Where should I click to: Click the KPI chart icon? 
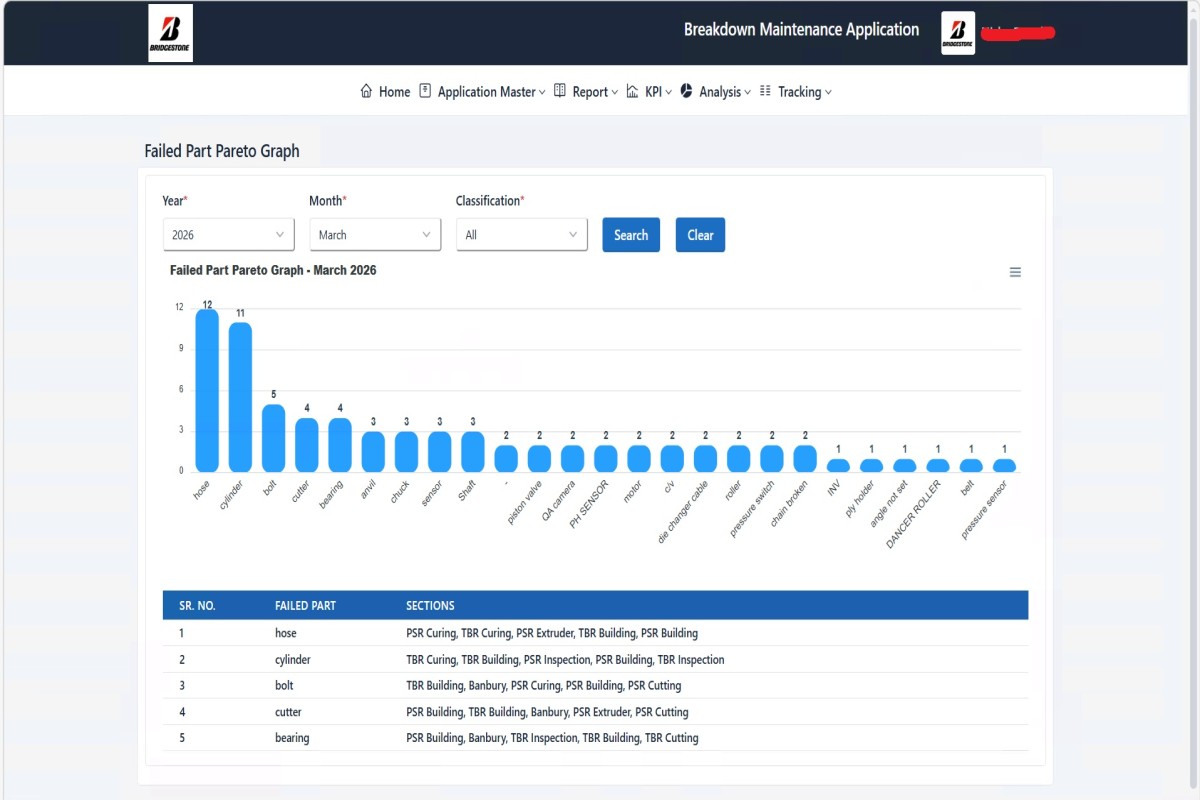tap(632, 91)
